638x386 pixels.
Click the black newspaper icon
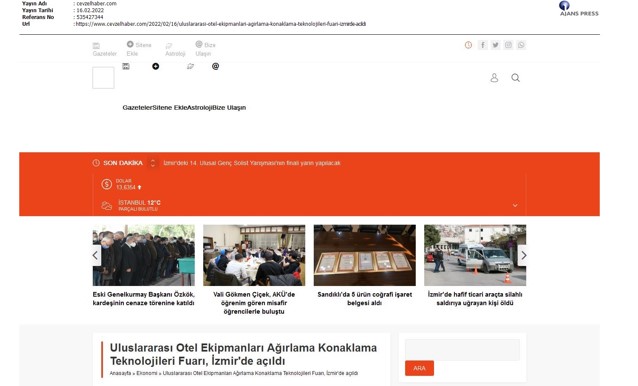point(126,66)
